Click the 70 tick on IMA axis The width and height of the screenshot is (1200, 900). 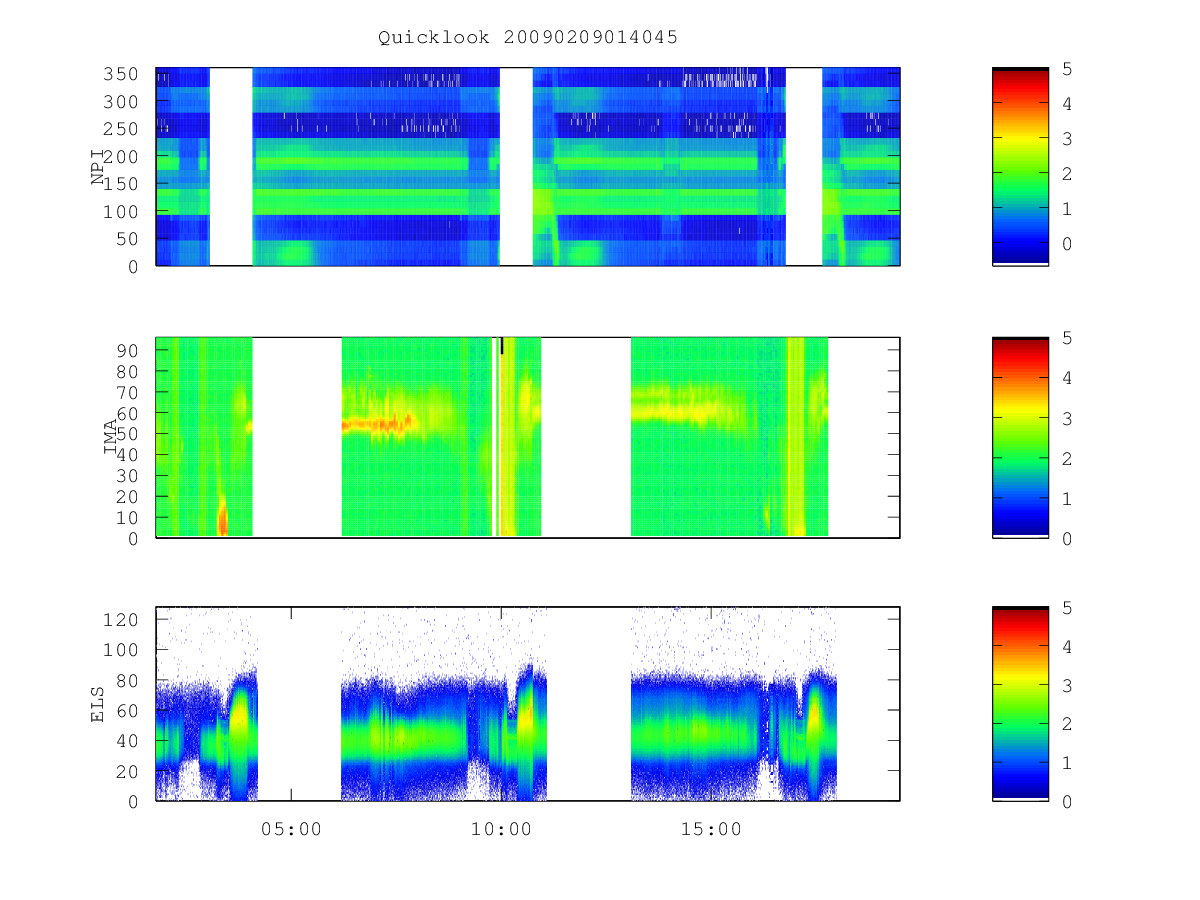pyautogui.click(x=128, y=392)
